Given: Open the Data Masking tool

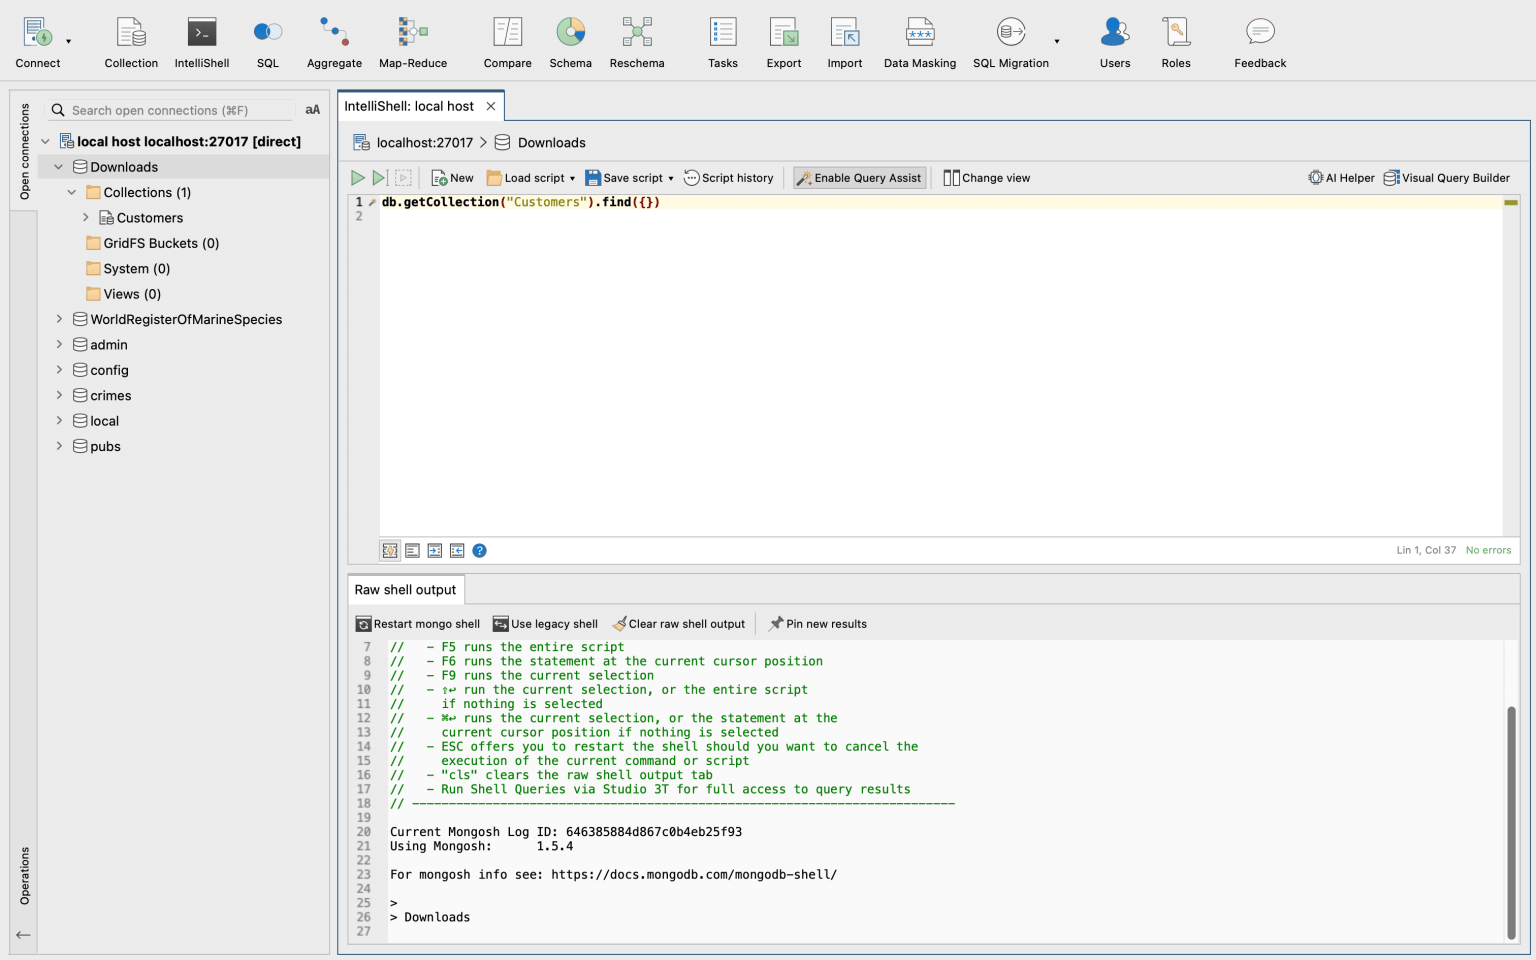Looking at the screenshot, I should point(919,40).
